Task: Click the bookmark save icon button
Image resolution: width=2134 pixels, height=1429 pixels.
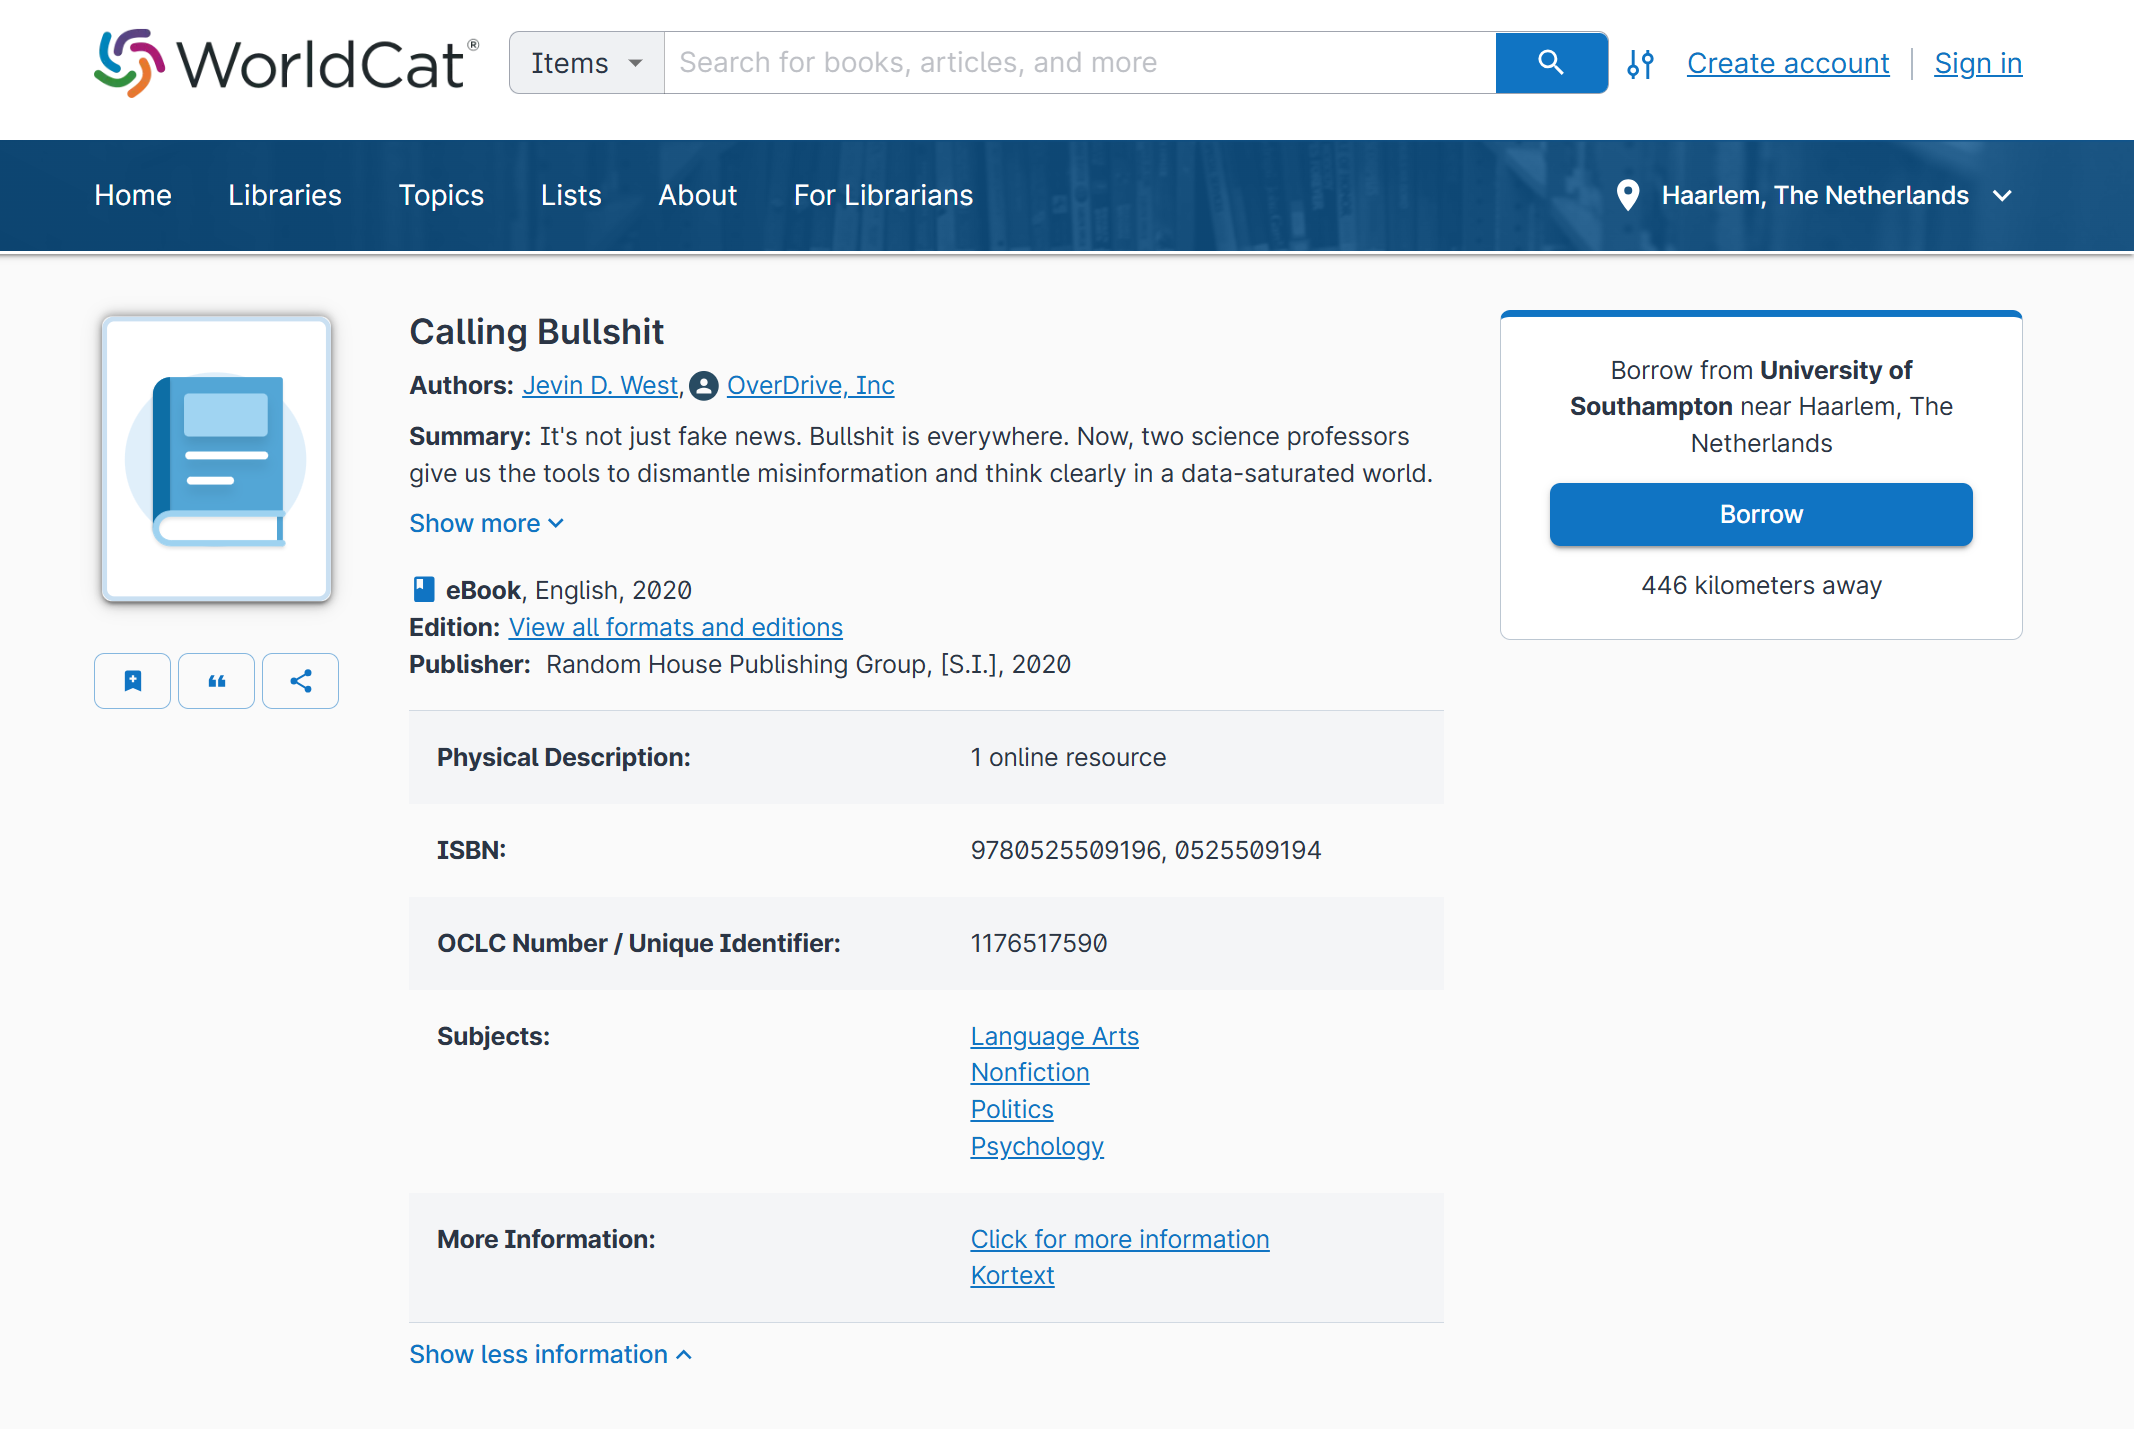Action: tap(133, 681)
